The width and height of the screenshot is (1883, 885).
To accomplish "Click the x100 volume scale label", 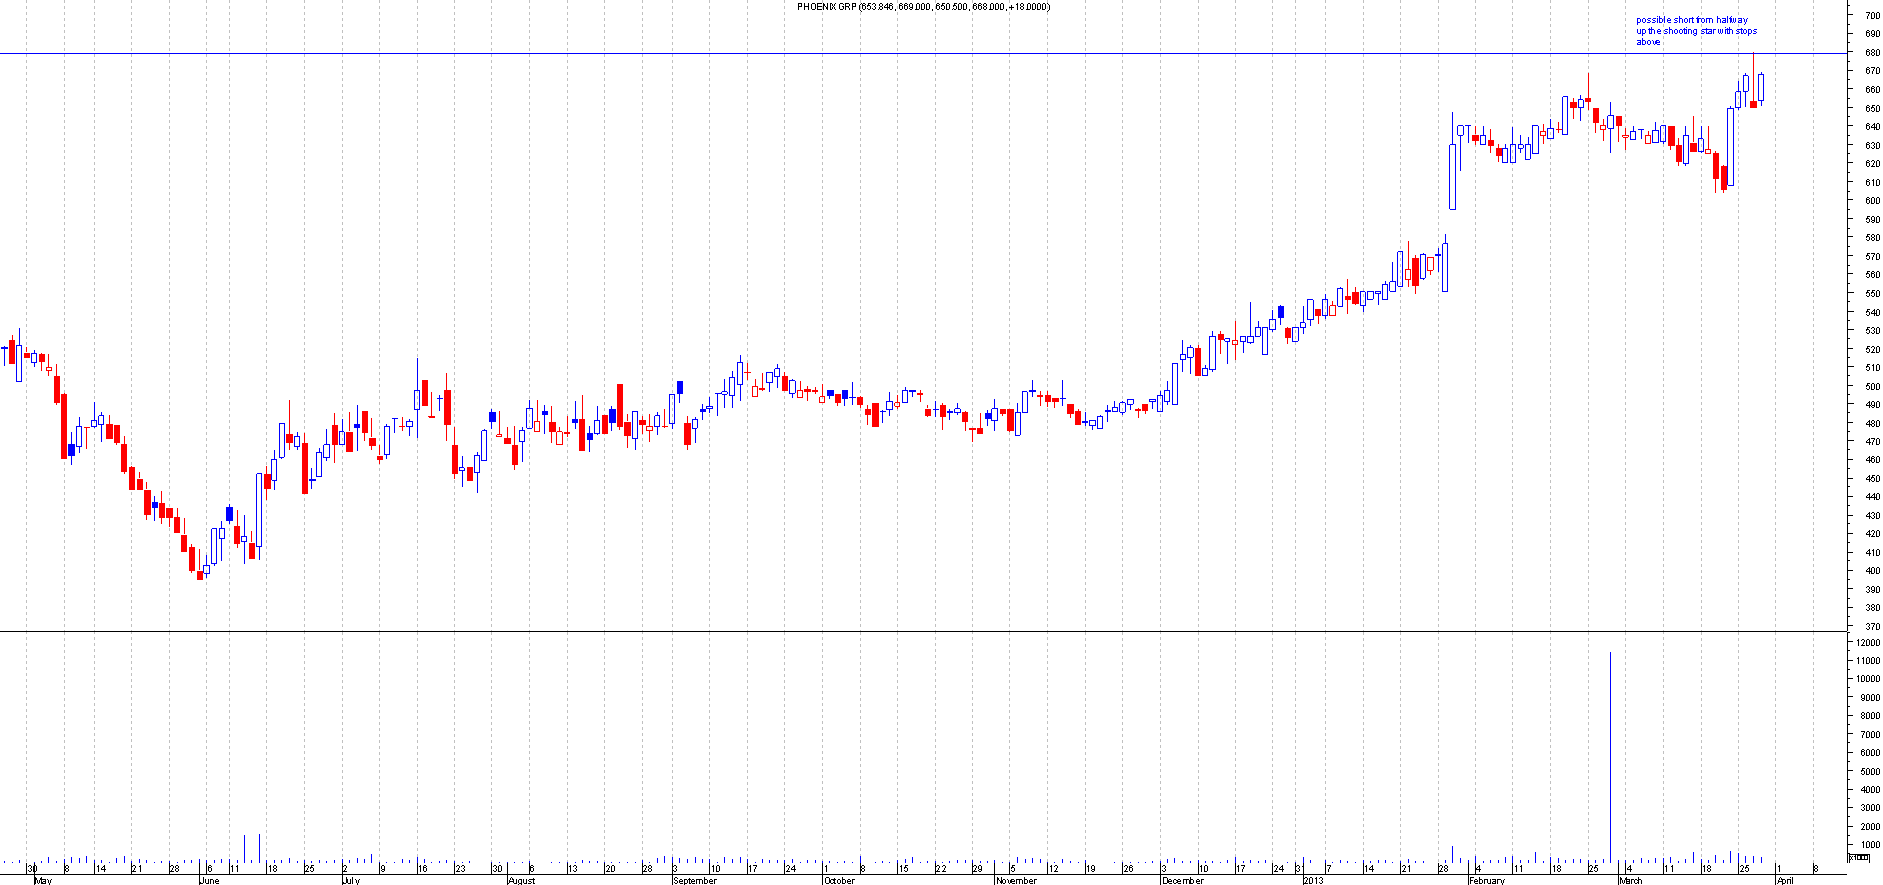I will (1858, 858).
